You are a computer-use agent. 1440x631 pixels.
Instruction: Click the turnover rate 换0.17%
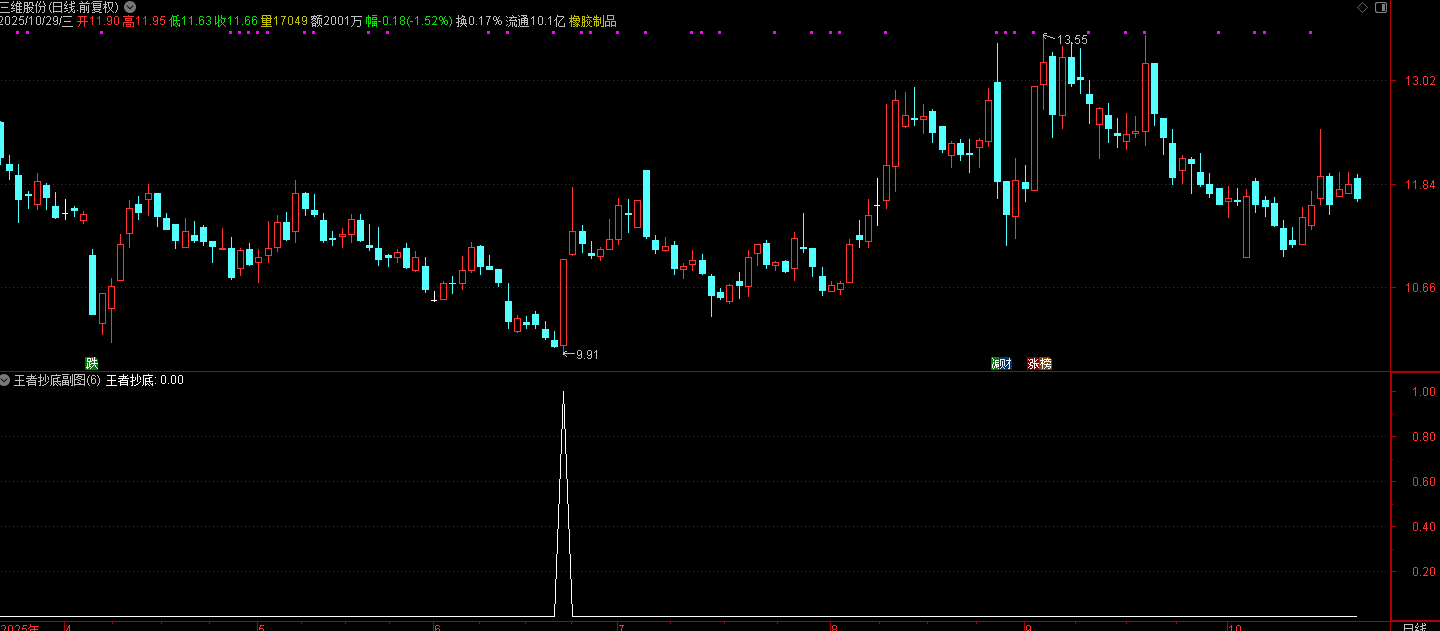(x=479, y=21)
